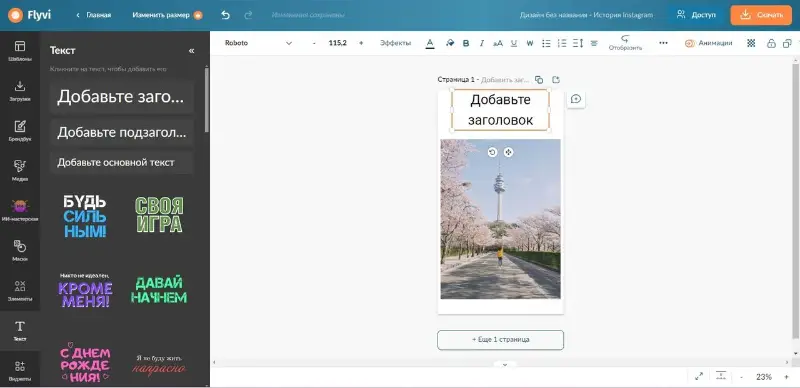This screenshot has height=388, width=800.
Task: Add body text Добавьте основной текст
Action: click(121, 162)
